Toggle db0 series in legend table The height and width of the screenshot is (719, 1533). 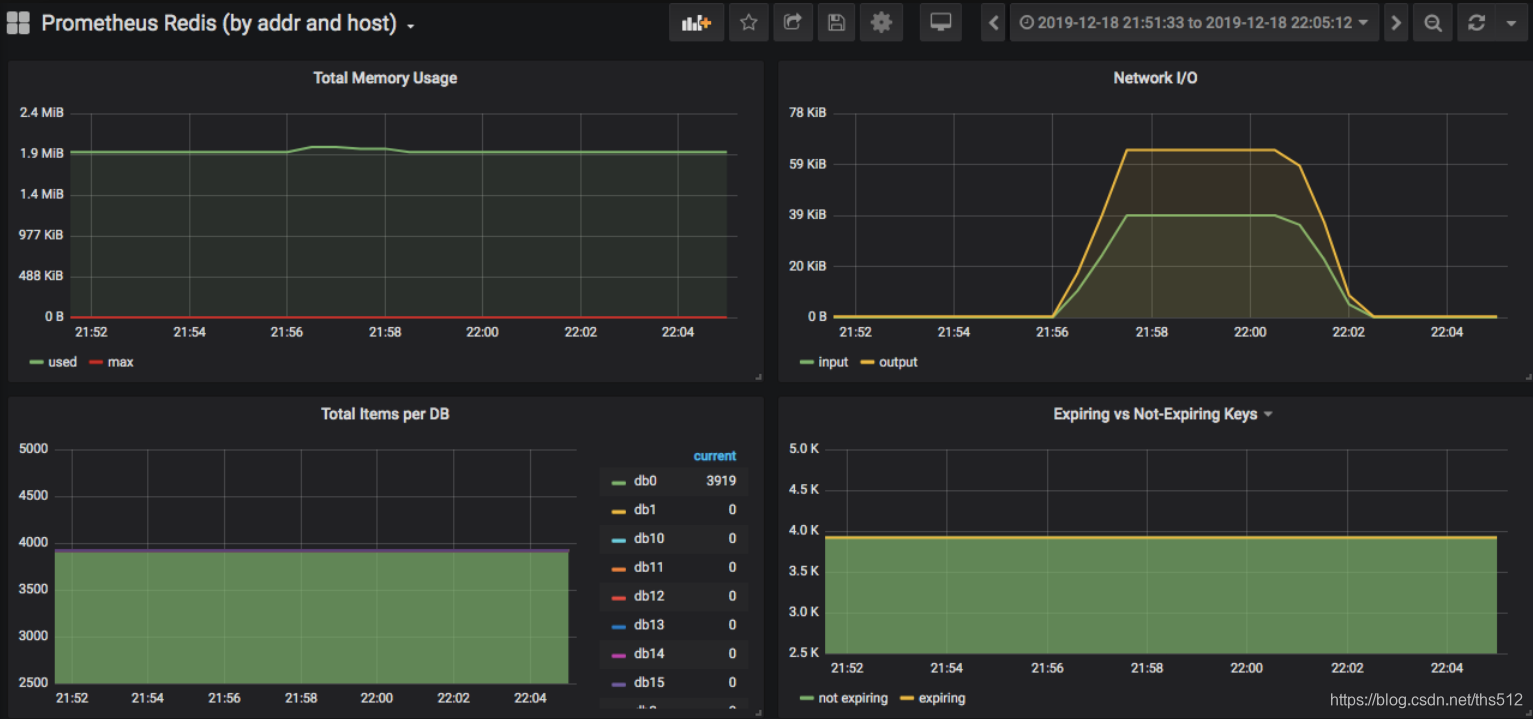(x=645, y=481)
